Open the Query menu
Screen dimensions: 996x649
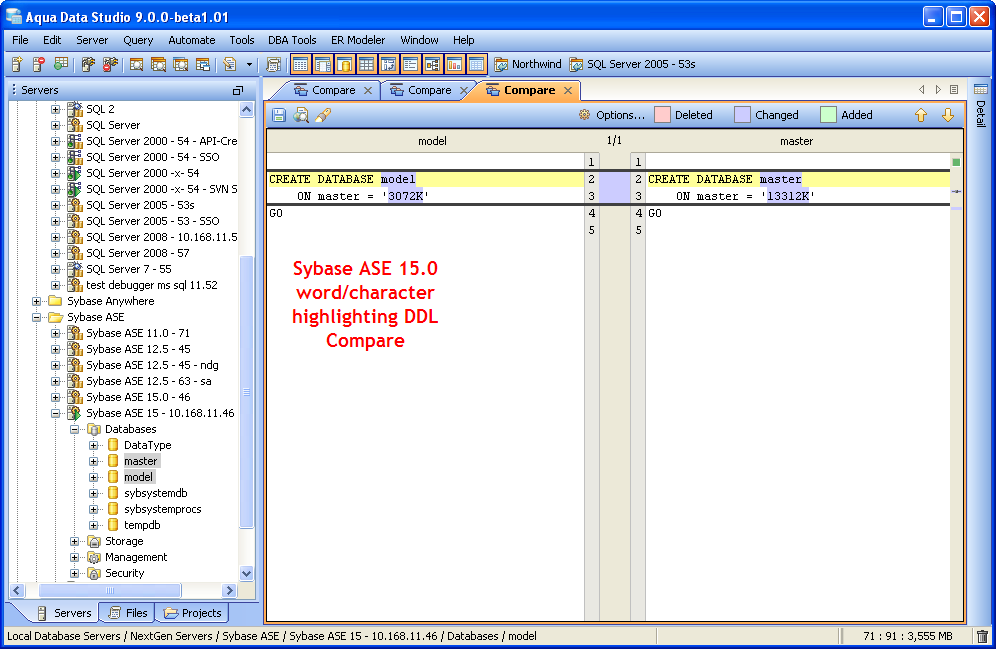pyautogui.click(x=138, y=40)
